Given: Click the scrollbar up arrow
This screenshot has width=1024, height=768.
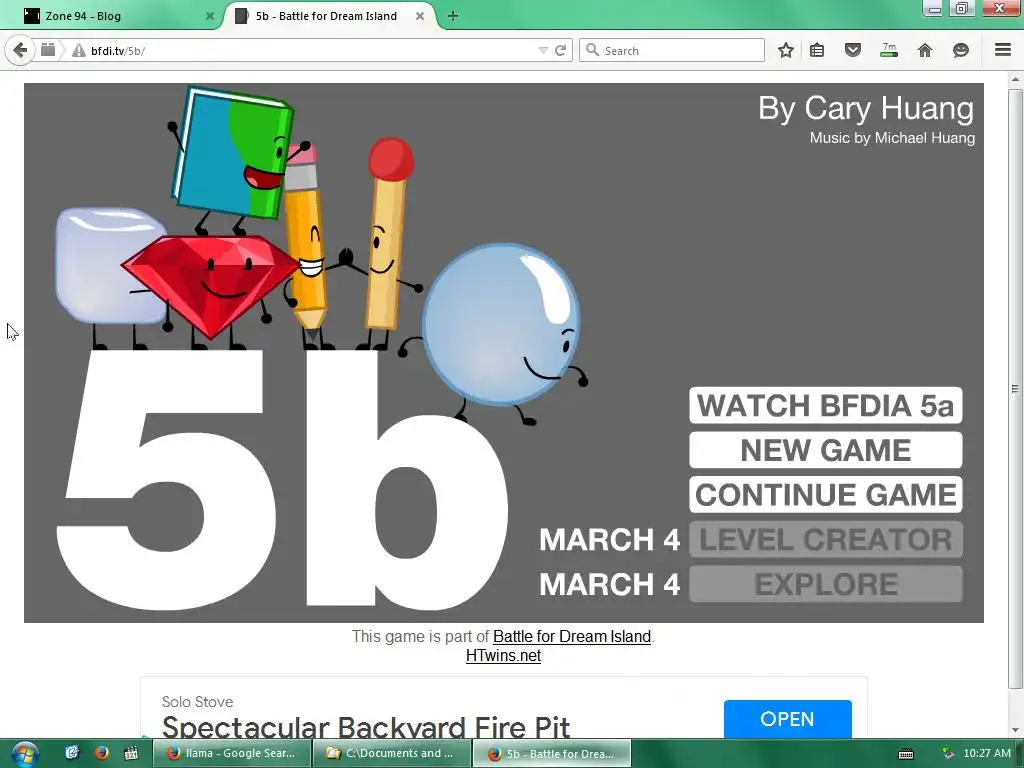Looking at the screenshot, I should point(1015,80).
